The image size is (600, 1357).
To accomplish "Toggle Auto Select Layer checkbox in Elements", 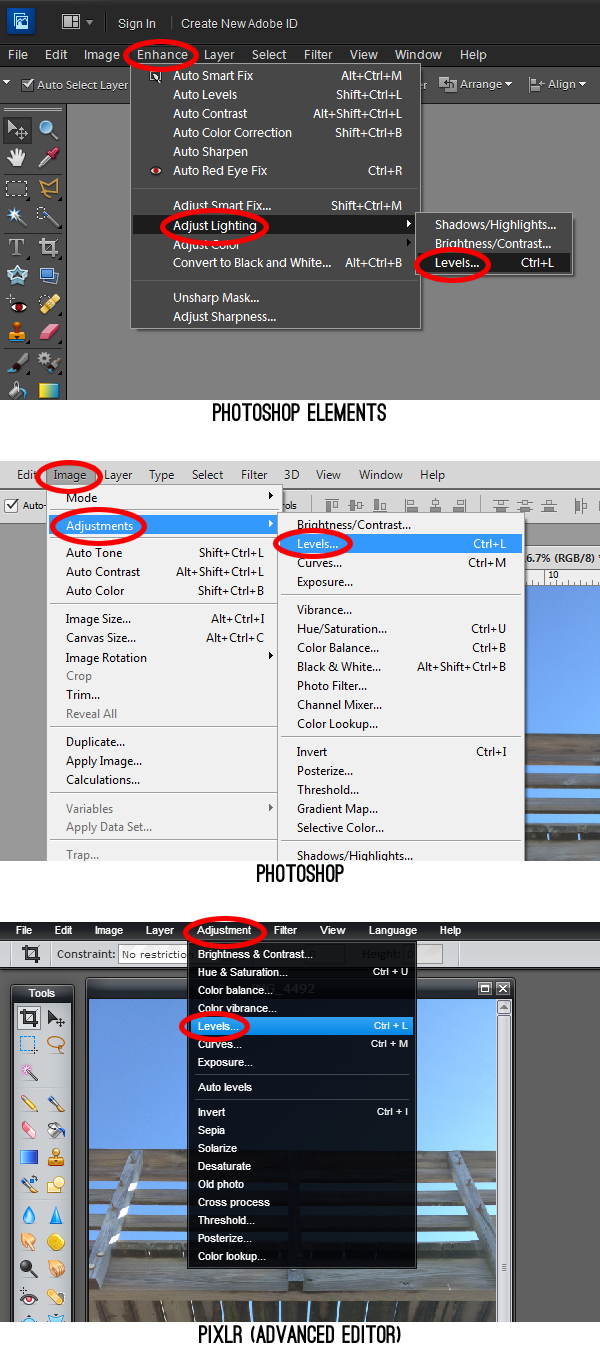I will pos(27,85).
